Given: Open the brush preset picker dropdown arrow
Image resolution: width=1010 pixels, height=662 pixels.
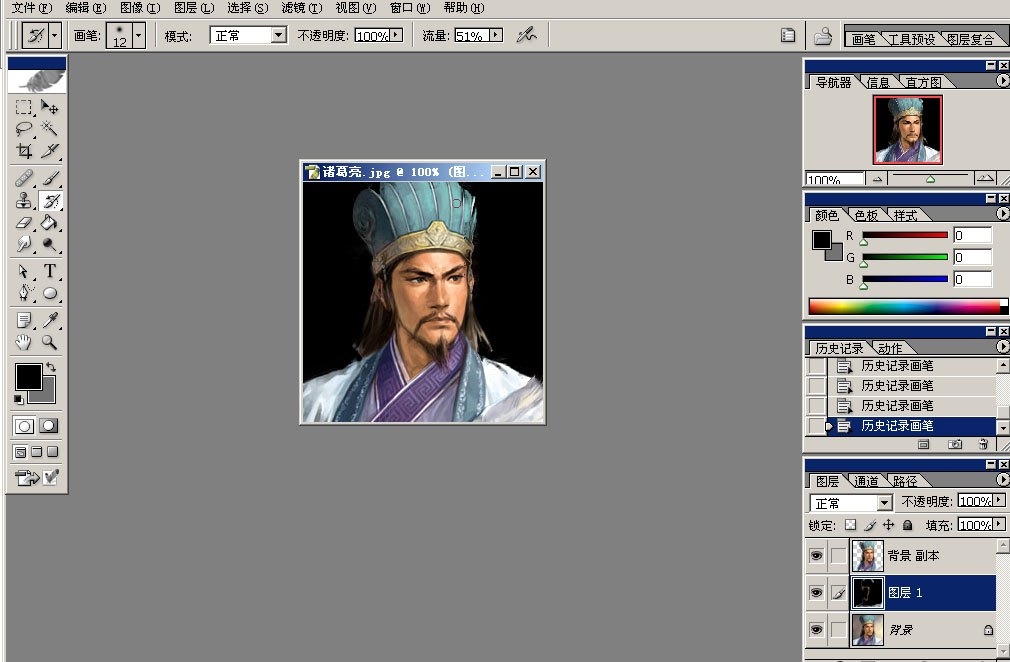Looking at the screenshot, I should (x=138, y=35).
